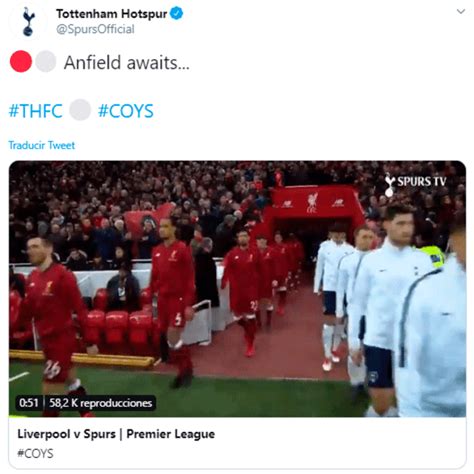Click Traducir Tweet to translate
The height and width of the screenshot is (474, 474).
[x=42, y=145]
